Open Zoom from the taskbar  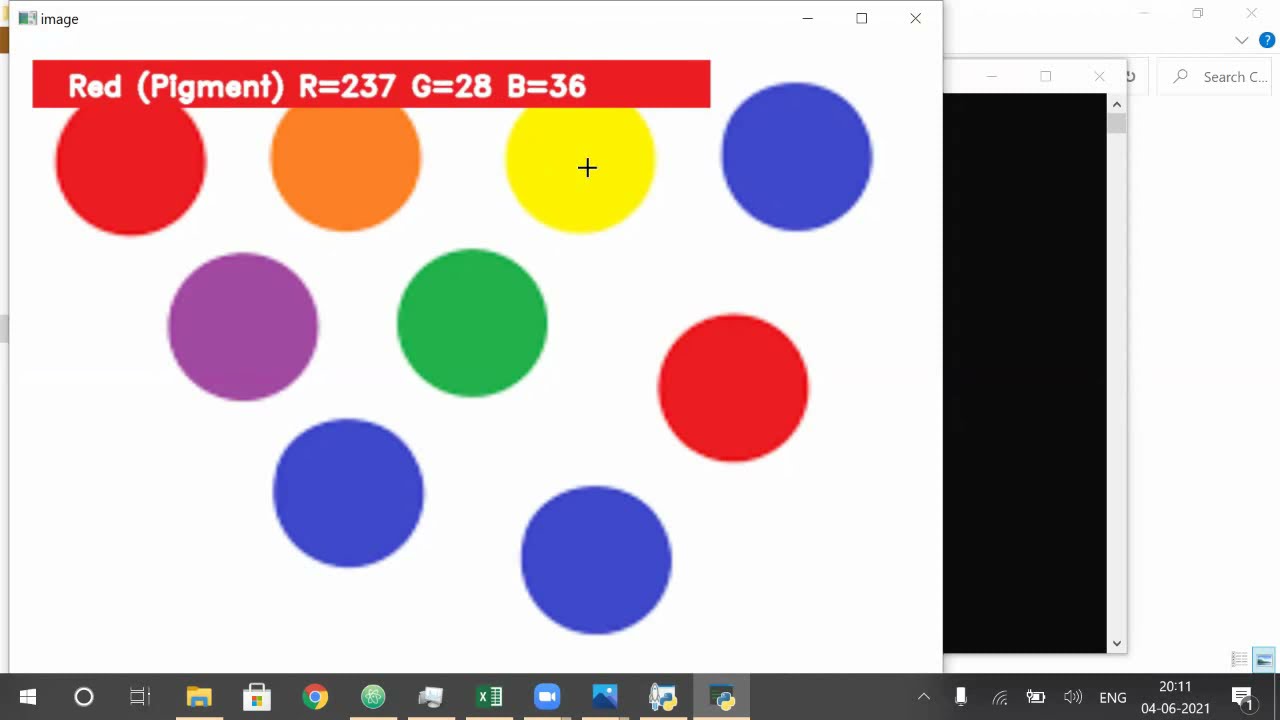[x=547, y=697]
